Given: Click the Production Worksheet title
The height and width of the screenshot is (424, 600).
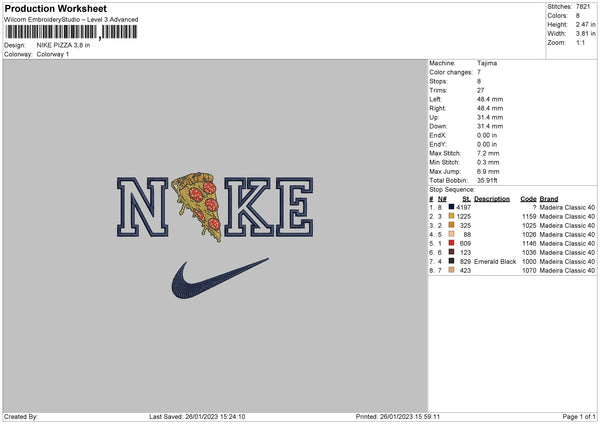Looking at the screenshot, I should click(x=55, y=9).
